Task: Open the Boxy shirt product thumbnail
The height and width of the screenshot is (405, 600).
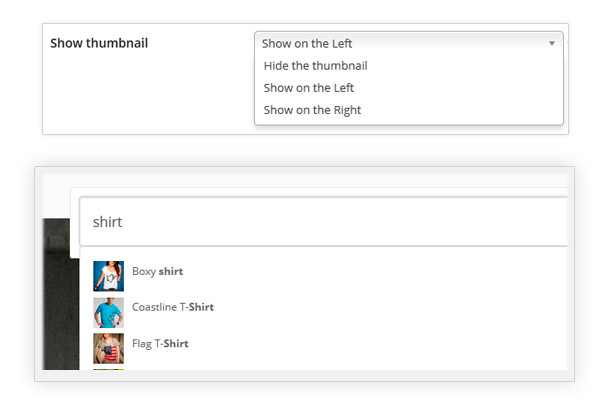Action: coord(108,276)
